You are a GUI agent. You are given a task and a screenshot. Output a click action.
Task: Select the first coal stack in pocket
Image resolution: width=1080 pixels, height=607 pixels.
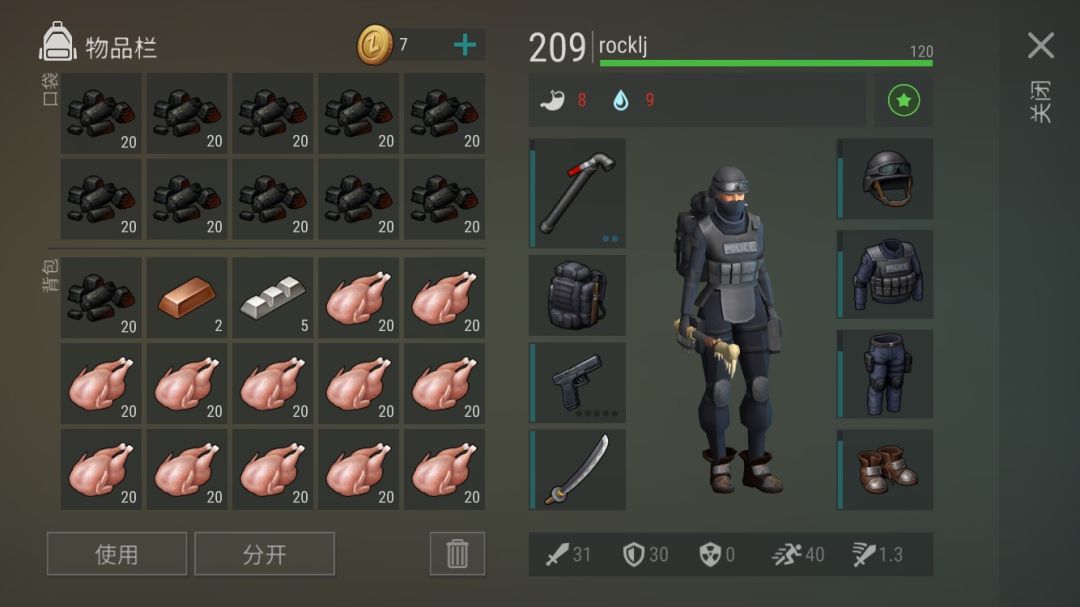click(101, 113)
